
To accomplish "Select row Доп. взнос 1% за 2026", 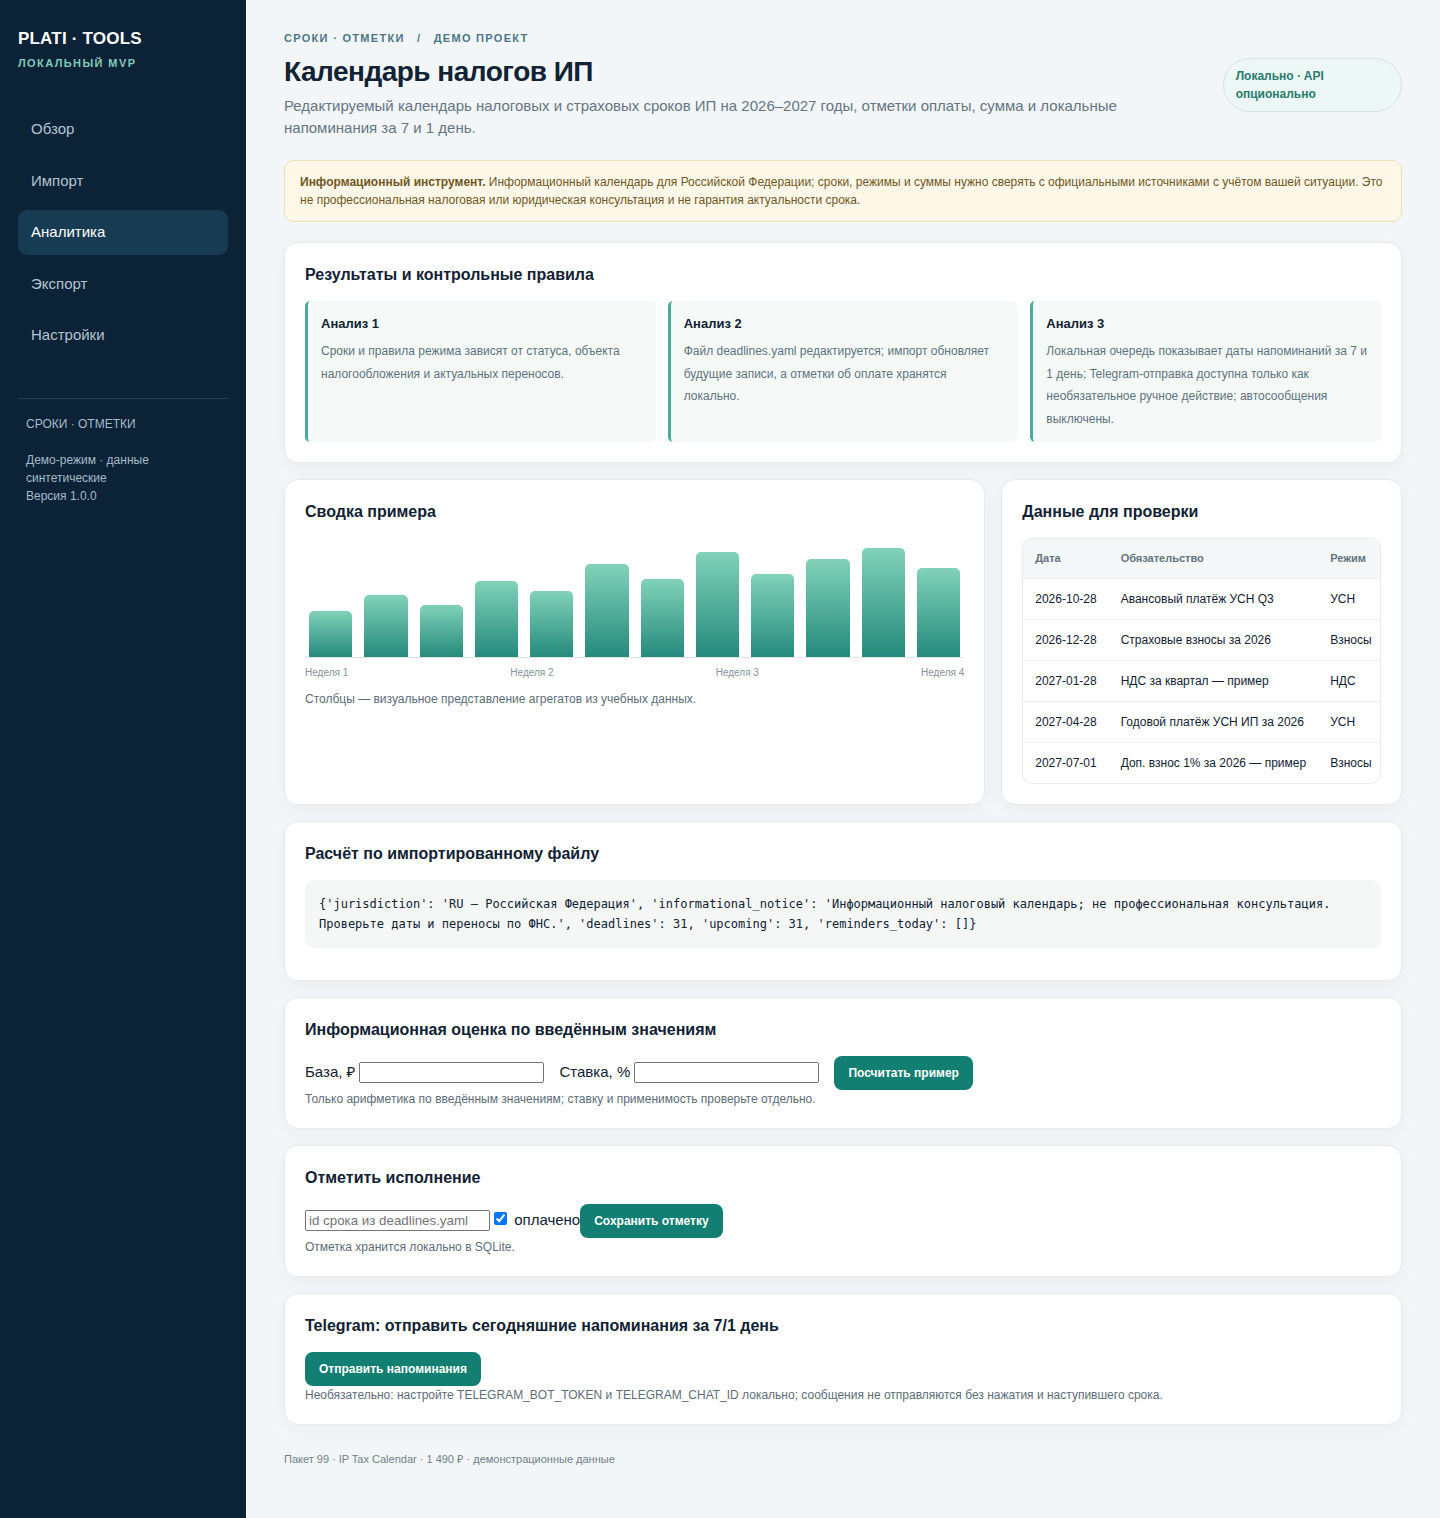I will (1201, 763).
